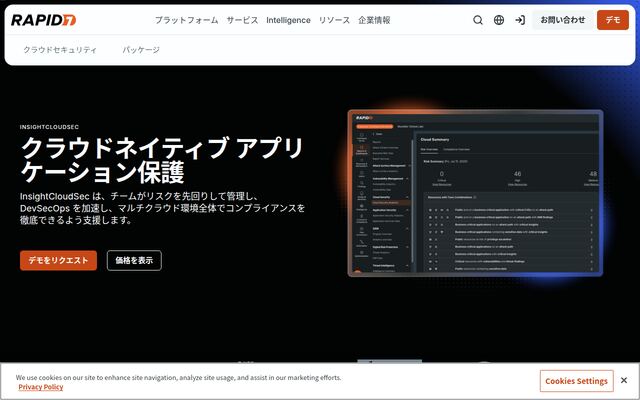Click the orange デモ button in header
This screenshot has width=640, height=400.
point(613,20)
